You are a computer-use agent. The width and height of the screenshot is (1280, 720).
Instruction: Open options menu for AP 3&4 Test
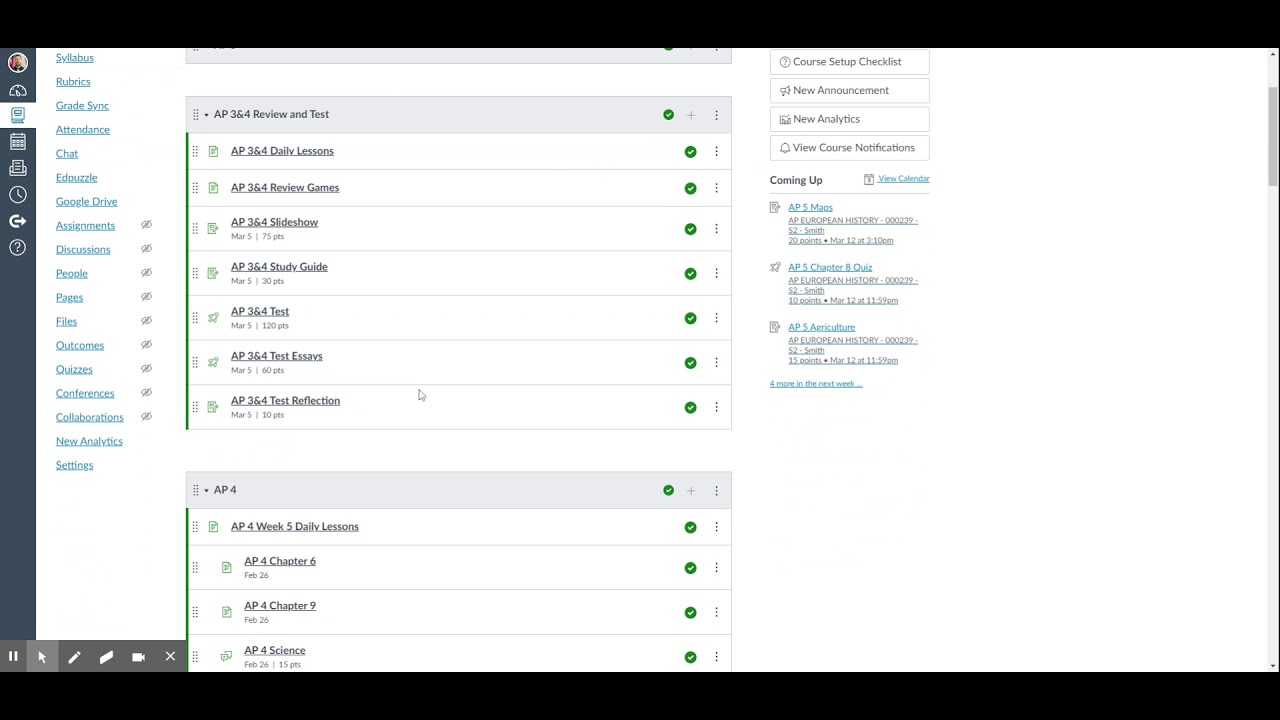pos(716,318)
